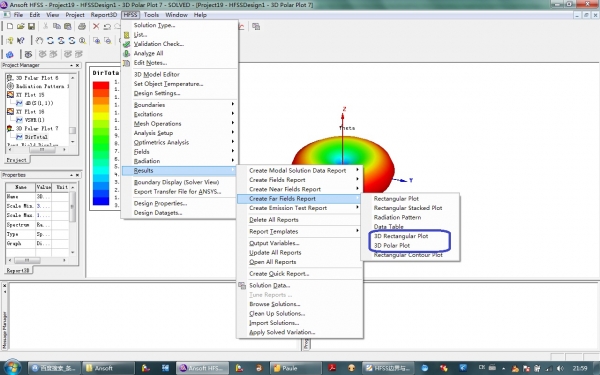Click Delete All Reports

pyautogui.click(x=274, y=220)
